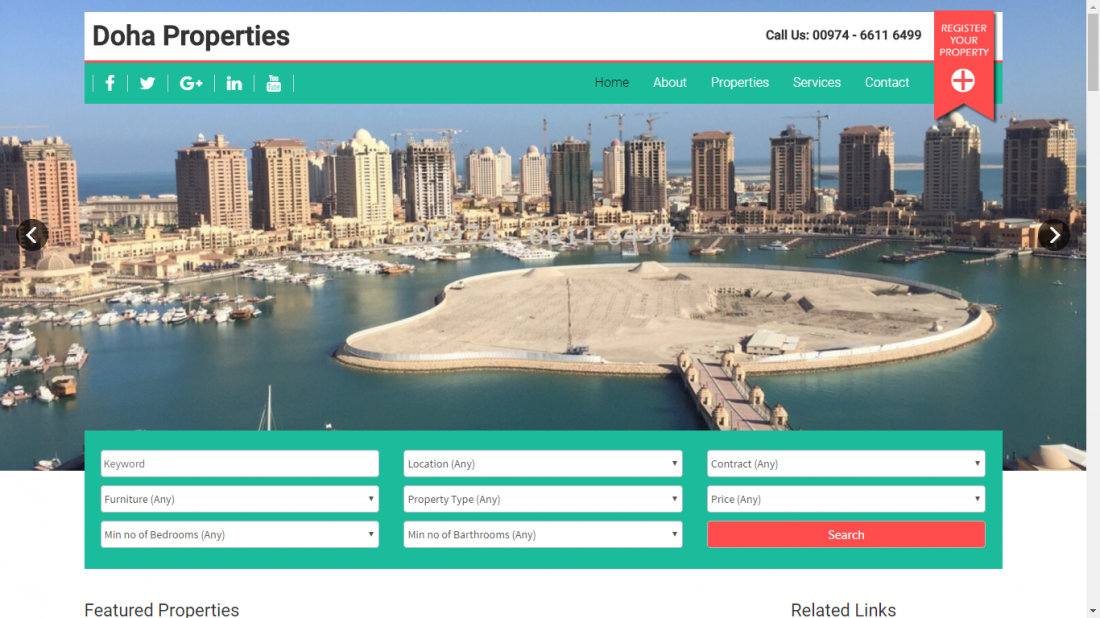Expand the Min no of Barthrooms dropdown

[543, 535]
